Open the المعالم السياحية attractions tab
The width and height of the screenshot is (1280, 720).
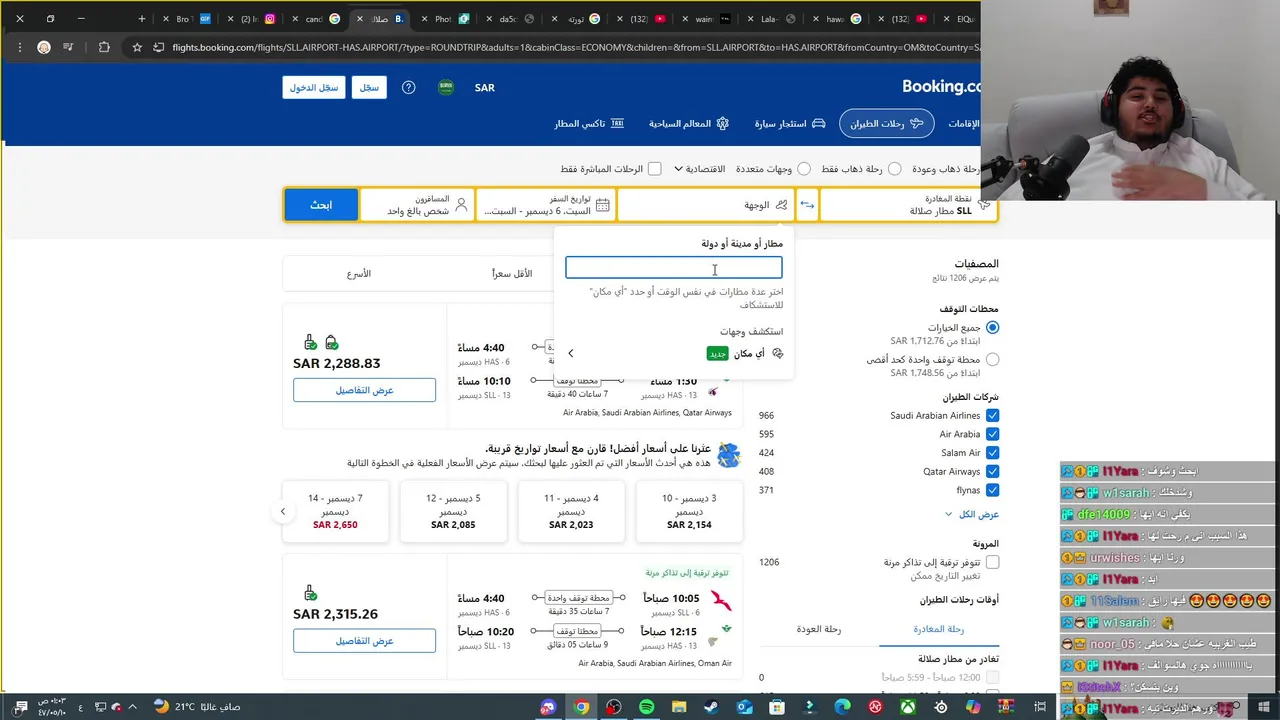coord(689,123)
